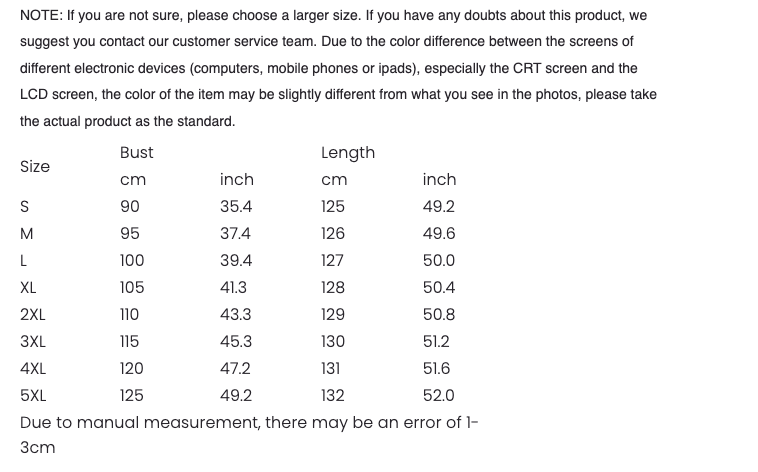Screen dimensions: 758x472
Task: Click the 100 cm bust value
Action: pos(132,261)
